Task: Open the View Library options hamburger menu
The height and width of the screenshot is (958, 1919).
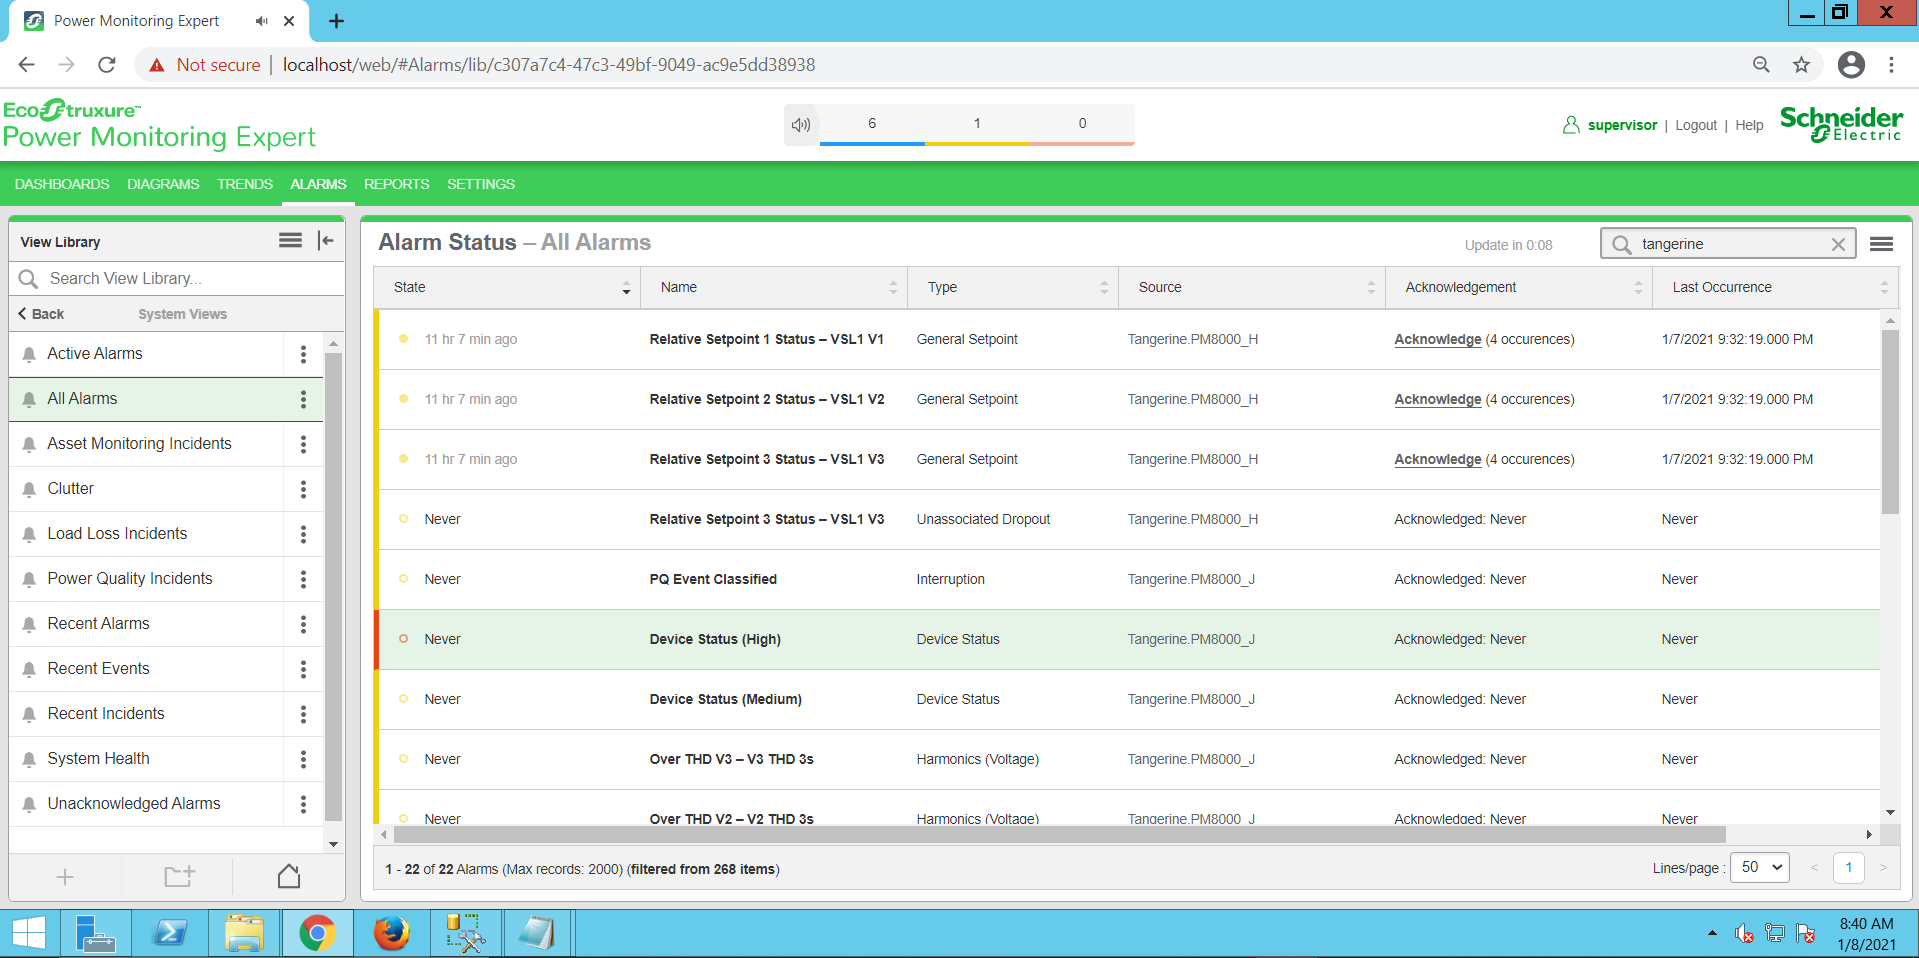Action: [x=290, y=240]
